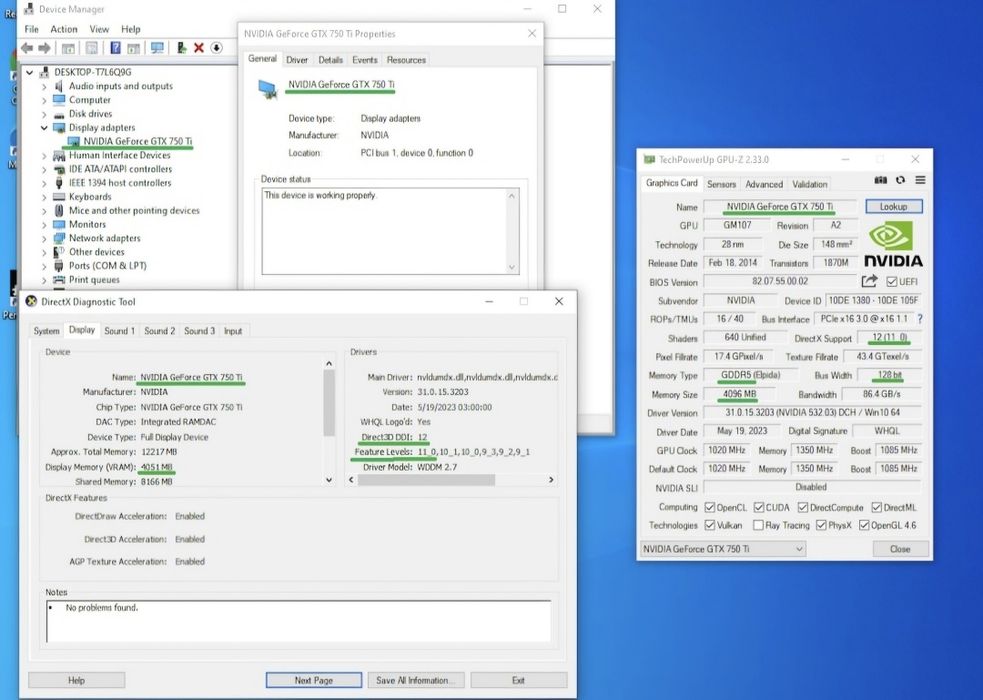
Task: Click scan for hardware changes monitor icon
Action: [157, 47]
